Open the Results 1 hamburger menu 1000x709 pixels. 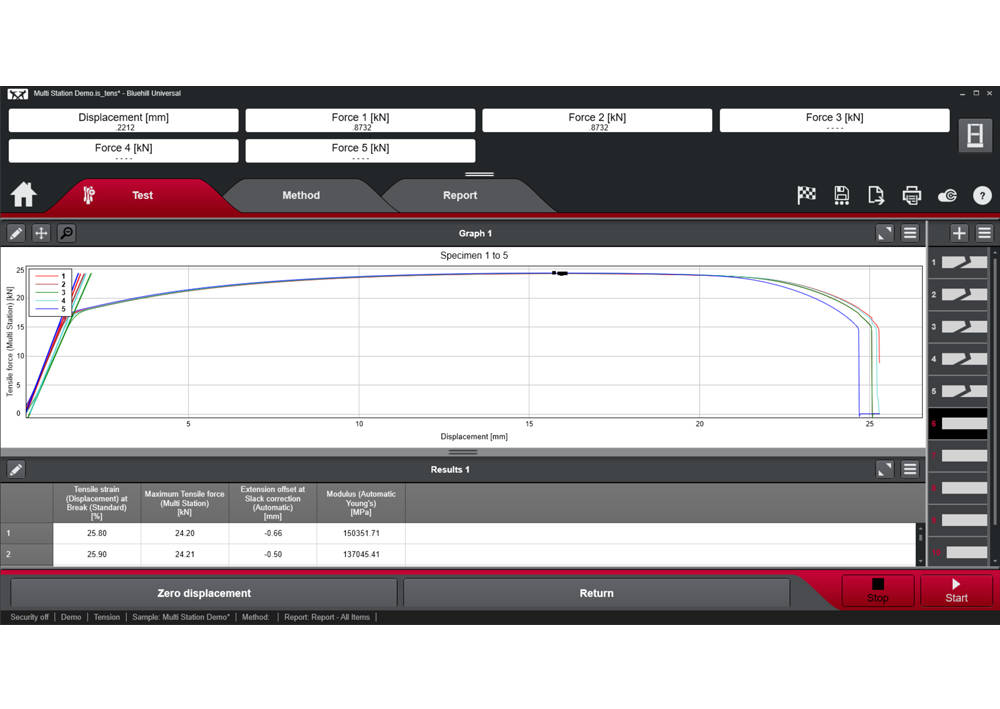pos(910,469)
